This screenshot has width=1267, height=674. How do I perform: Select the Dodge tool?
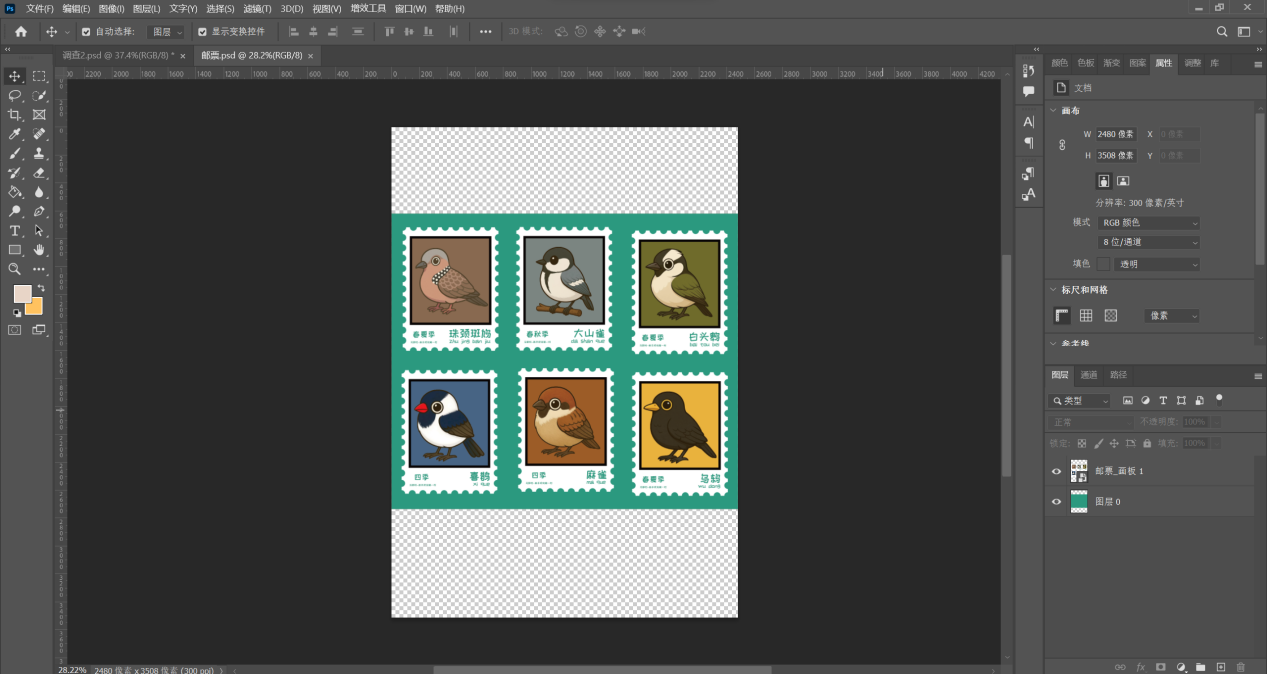(x=15, y=211)
